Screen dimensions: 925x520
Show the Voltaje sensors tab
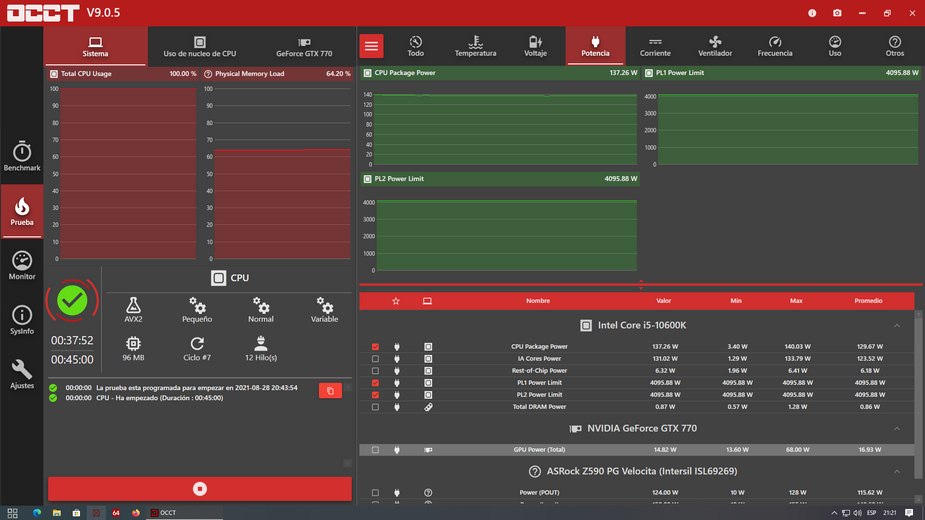pos(535,46)
